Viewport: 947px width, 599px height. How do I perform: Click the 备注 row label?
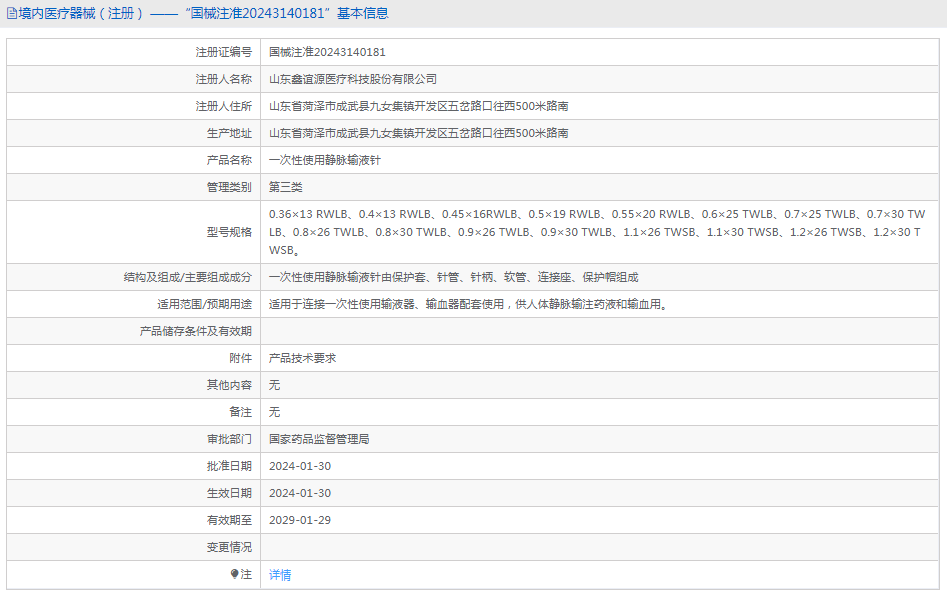point(240,412)
